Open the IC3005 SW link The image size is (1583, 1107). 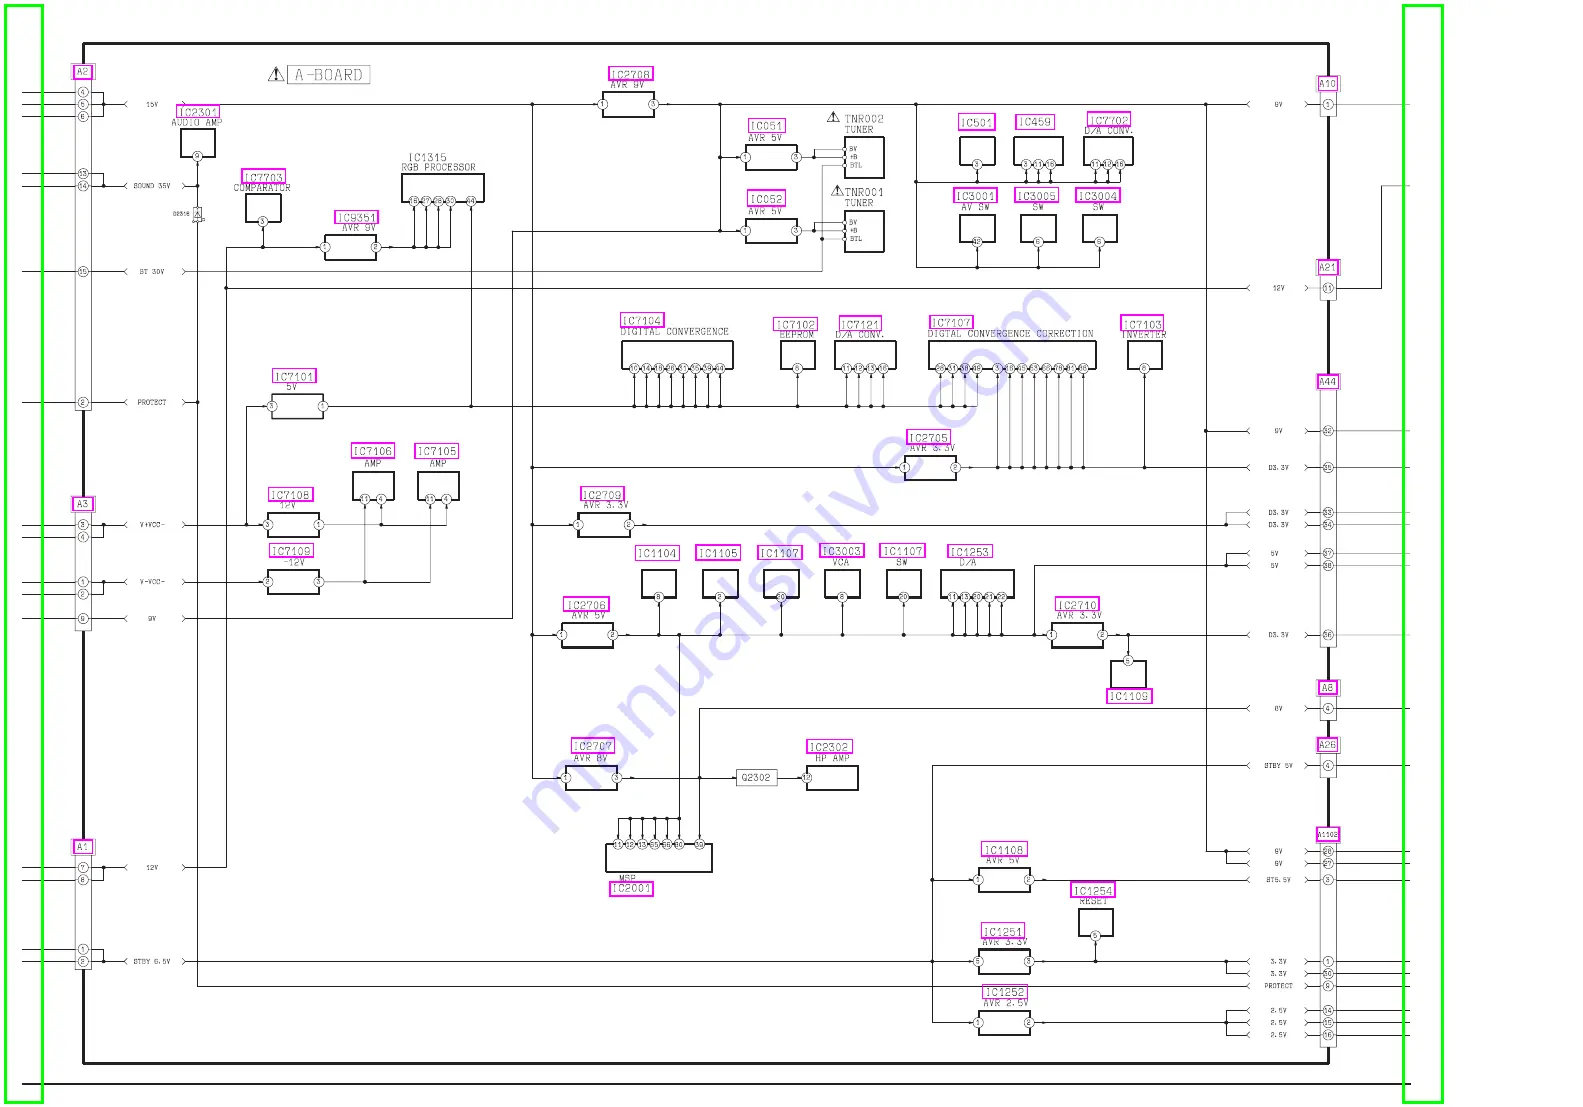(1037, 196)
